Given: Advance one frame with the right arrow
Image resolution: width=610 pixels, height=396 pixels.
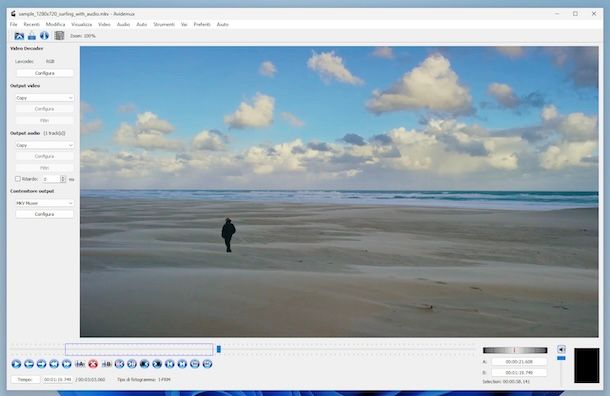Looking at the screenshot, I should pyautogui.click(x=41, y=364).
